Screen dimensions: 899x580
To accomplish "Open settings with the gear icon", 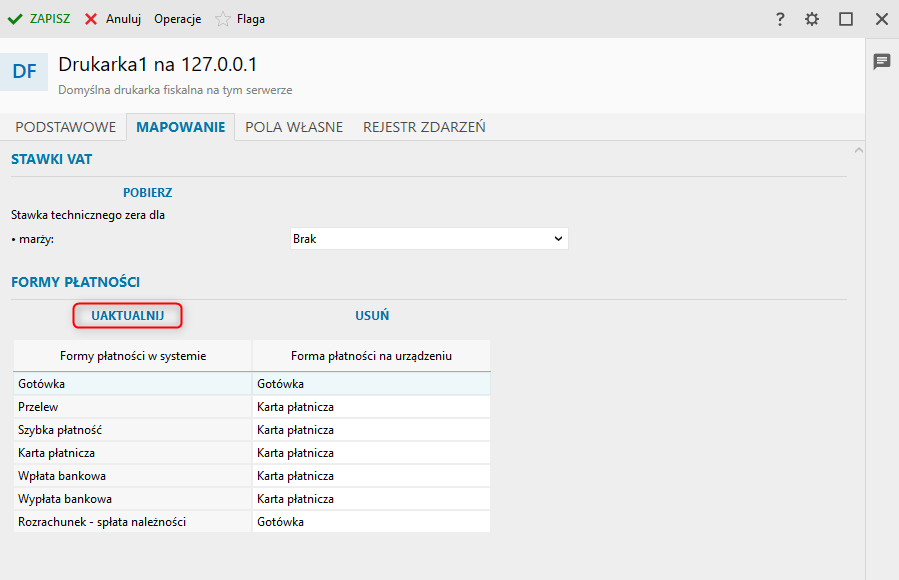I will pos(812,19).
